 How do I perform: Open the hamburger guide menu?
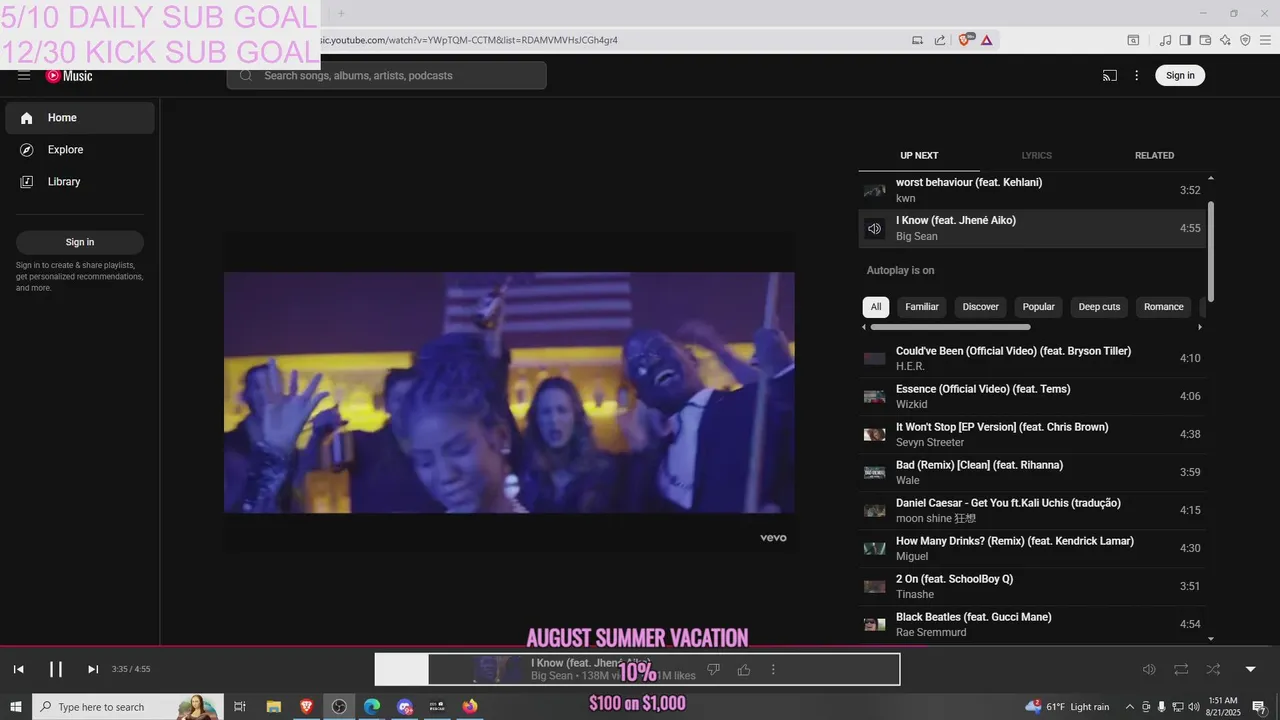click(x=24, y=76)
